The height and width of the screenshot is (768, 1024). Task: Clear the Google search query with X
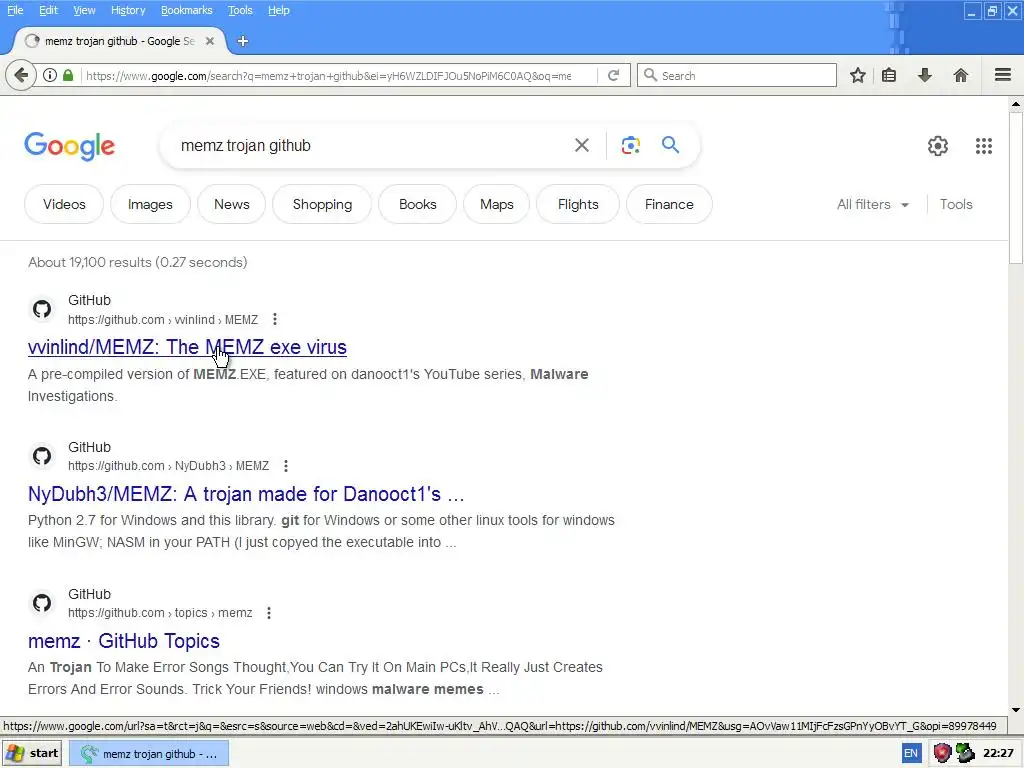click(581, 145)
